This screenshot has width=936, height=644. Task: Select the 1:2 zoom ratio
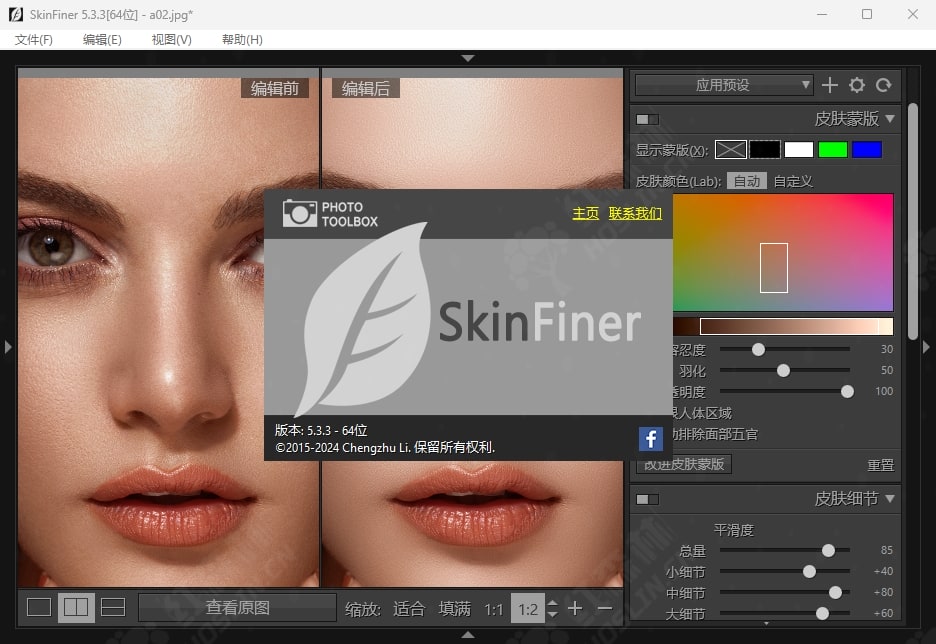(x=528, y=609)
